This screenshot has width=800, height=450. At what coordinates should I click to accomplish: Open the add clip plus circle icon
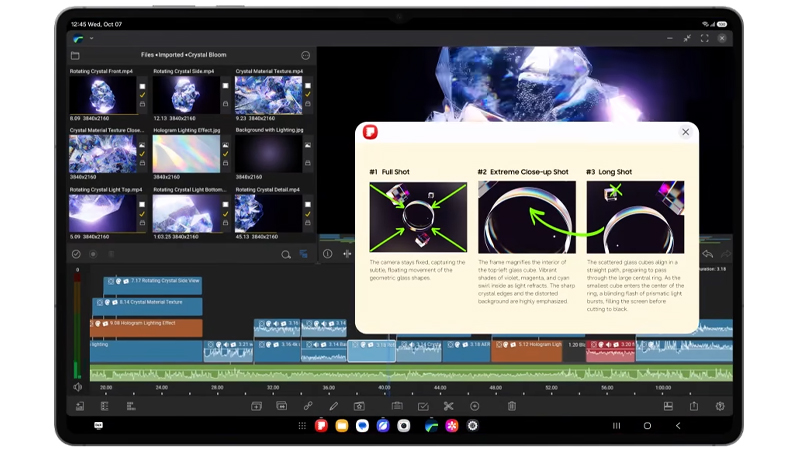click(474, 406)
